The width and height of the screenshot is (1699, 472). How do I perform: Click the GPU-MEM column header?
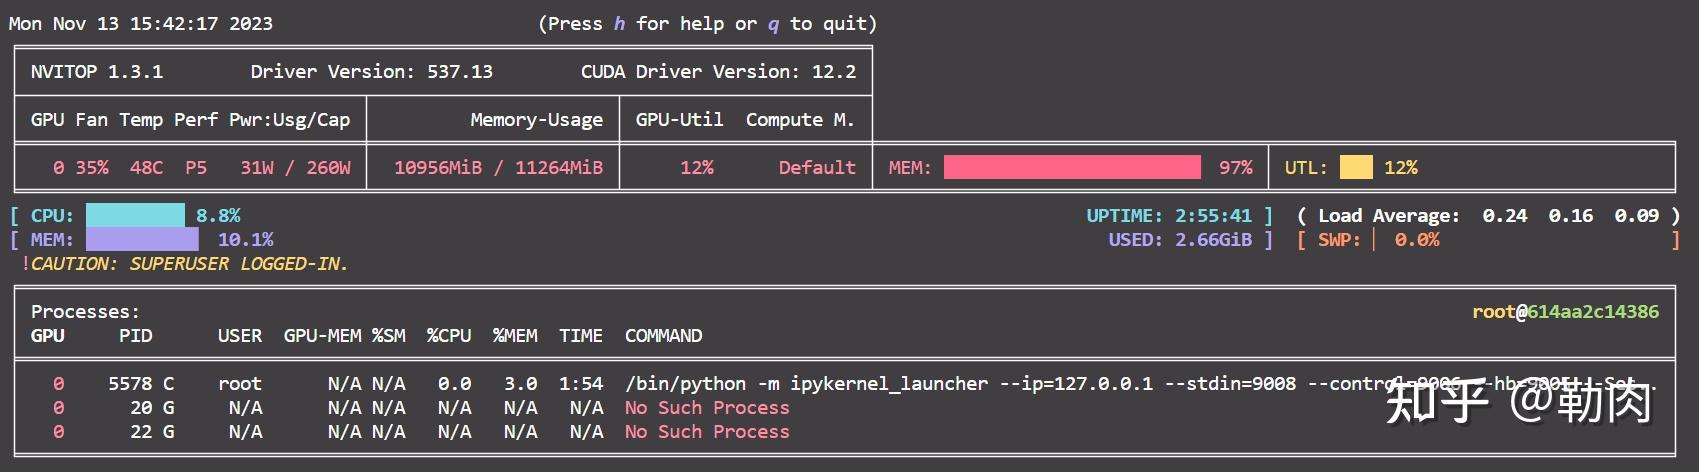coord(322,336)
